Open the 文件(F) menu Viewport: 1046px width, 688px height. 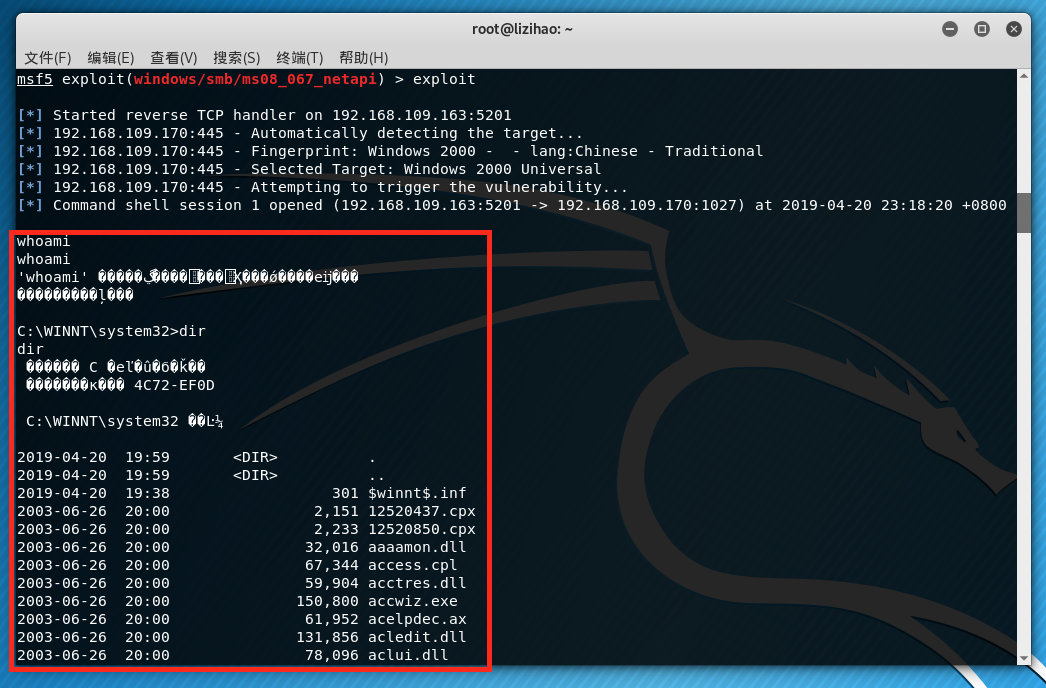pyautogui.click(x=47, y=58)
